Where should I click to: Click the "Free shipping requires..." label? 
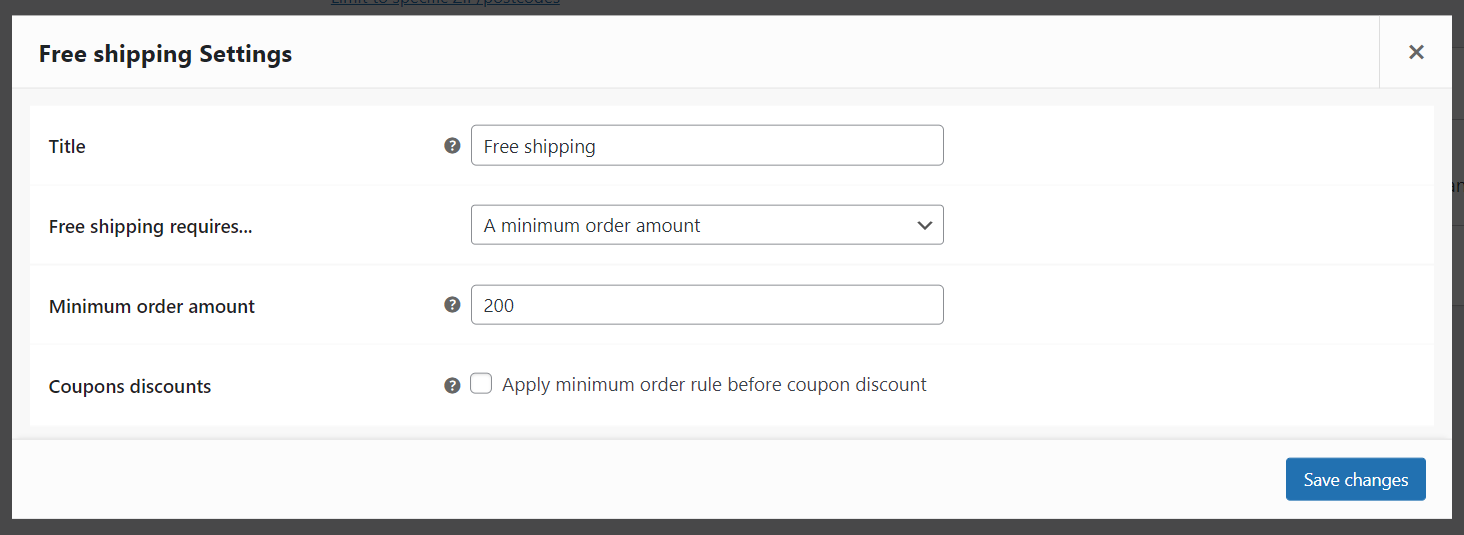coord(150,226)
